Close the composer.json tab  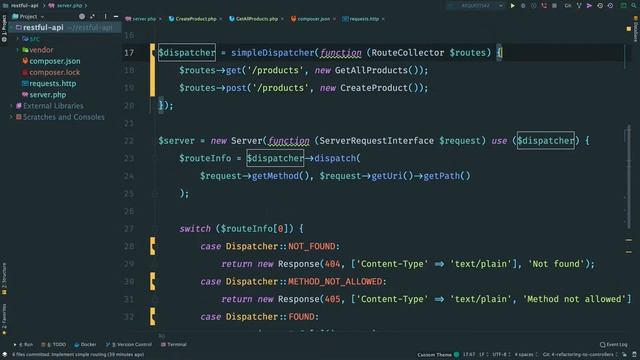coord(335,19)
